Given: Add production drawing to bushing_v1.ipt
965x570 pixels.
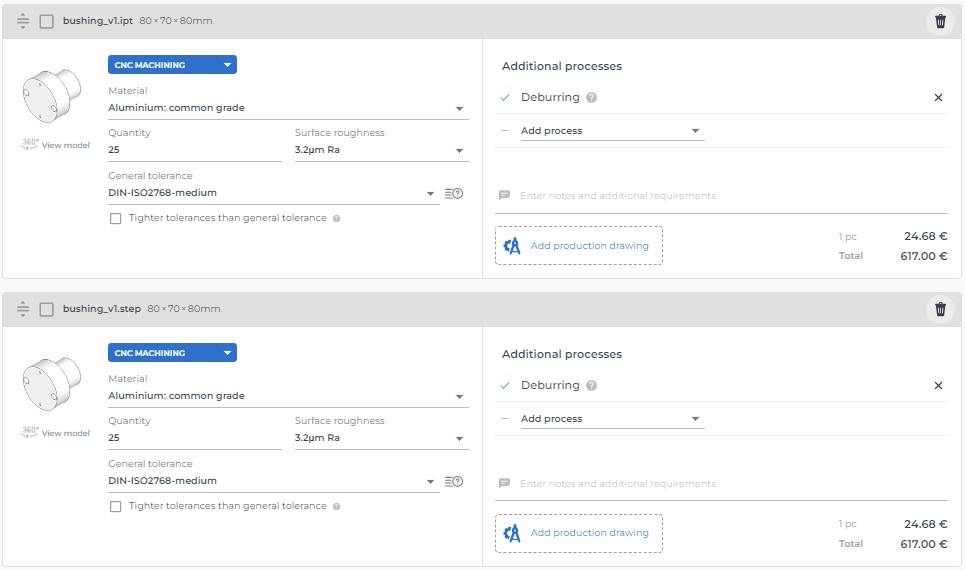Looking at the screenshot, I should [578, 246].
